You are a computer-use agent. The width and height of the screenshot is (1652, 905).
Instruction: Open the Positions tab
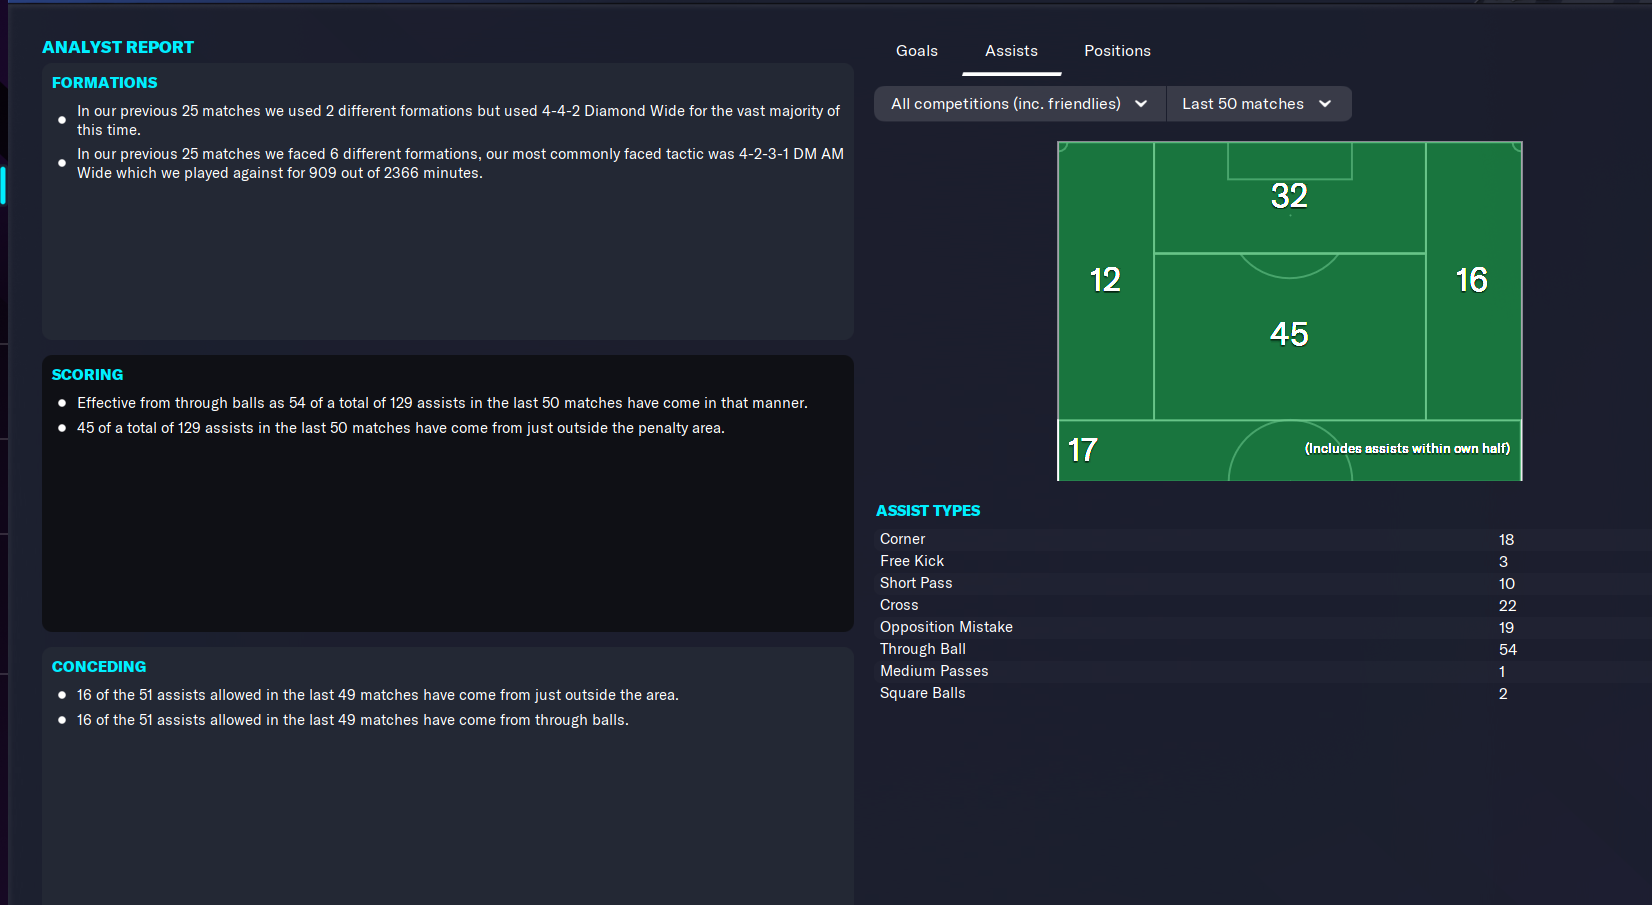pyautogui.click(x=1117, y=51)
